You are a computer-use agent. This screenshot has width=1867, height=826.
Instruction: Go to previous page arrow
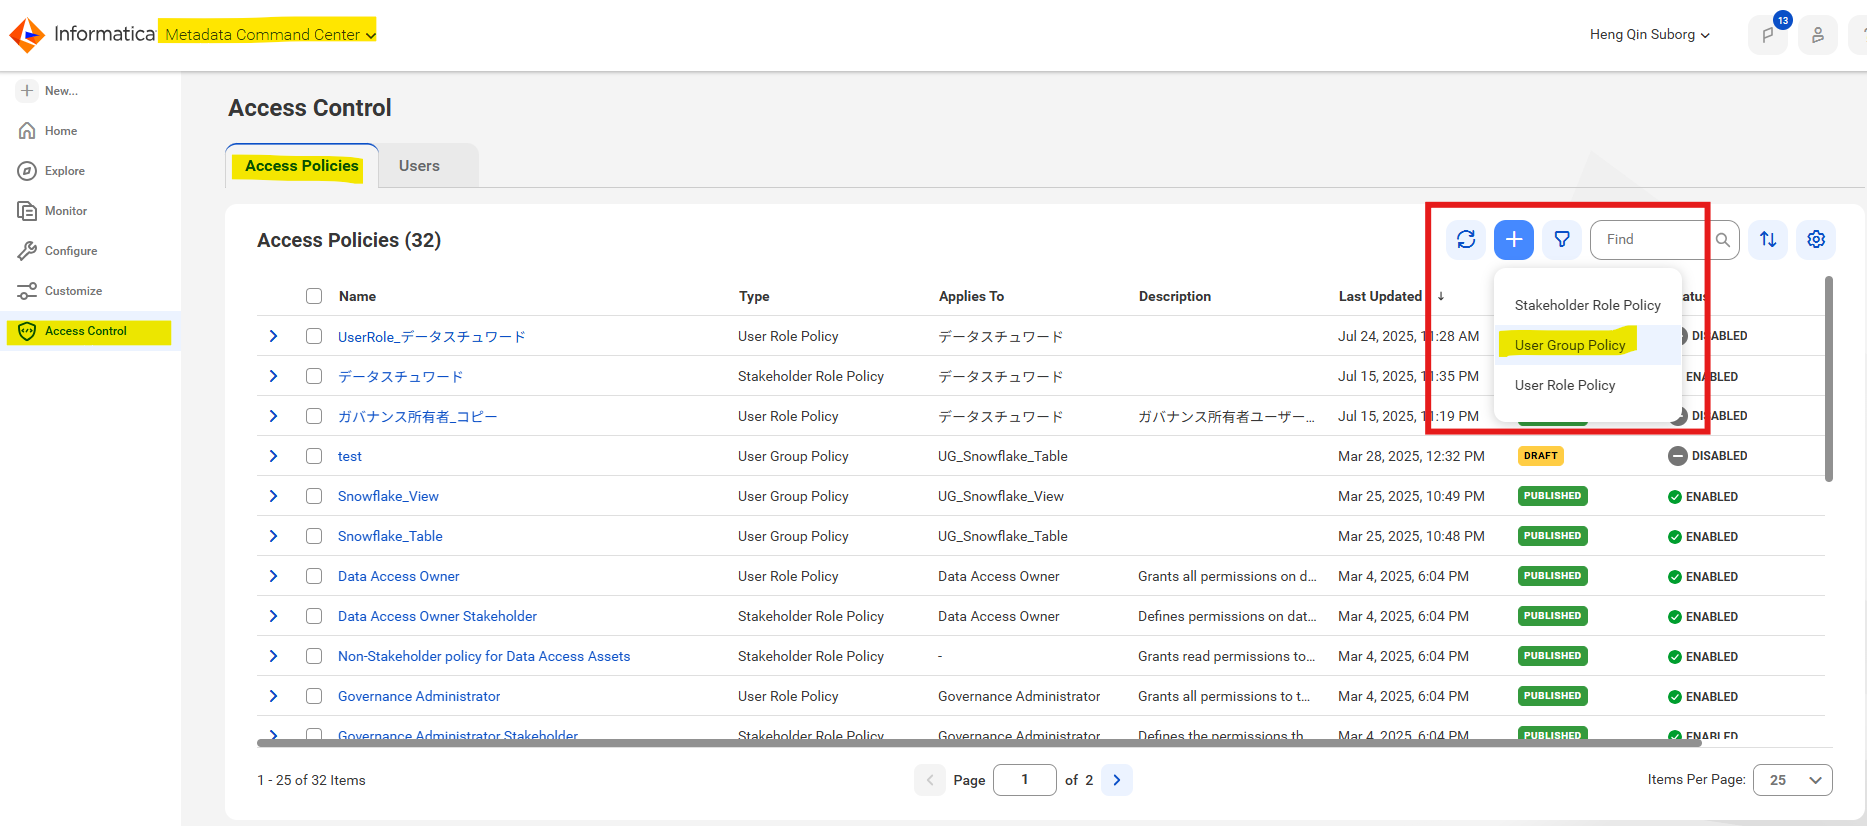point(930,780)
